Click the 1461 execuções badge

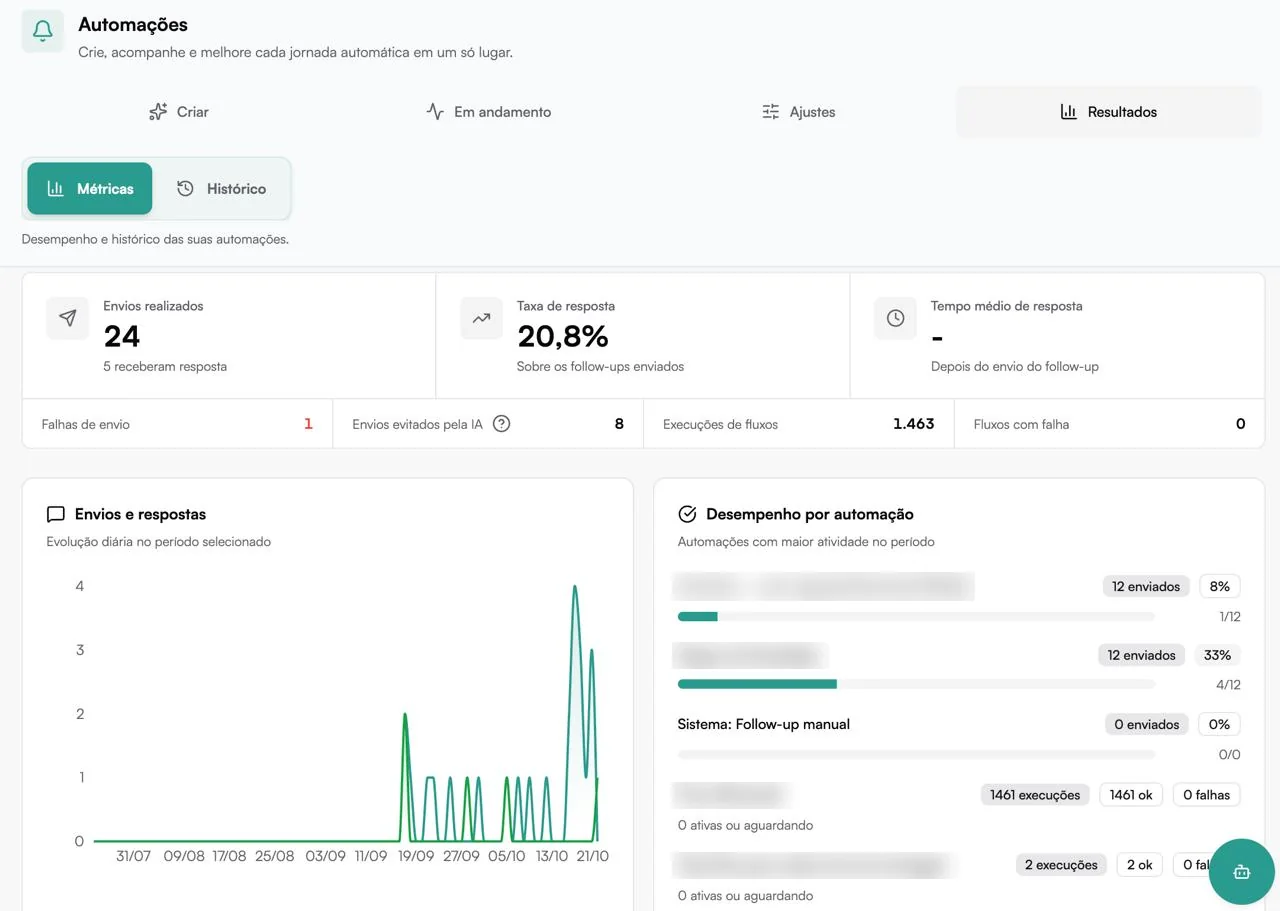pyautogui.click(x=1035, y=795)
